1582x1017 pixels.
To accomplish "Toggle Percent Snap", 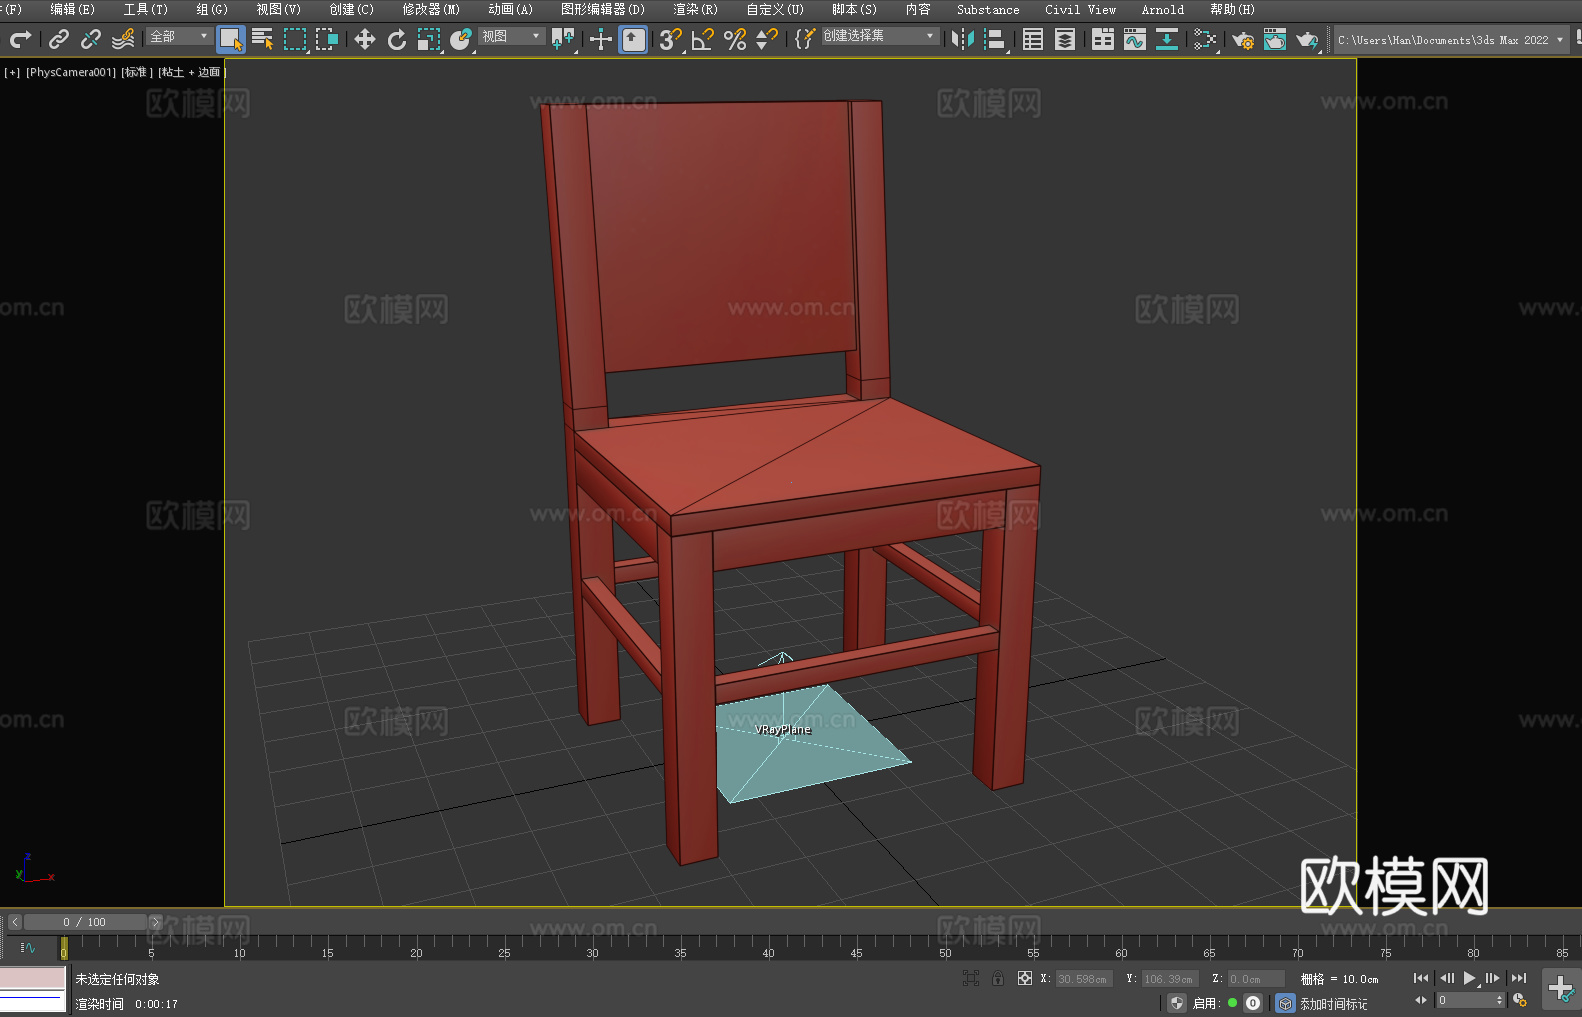I will click(735, 39).
